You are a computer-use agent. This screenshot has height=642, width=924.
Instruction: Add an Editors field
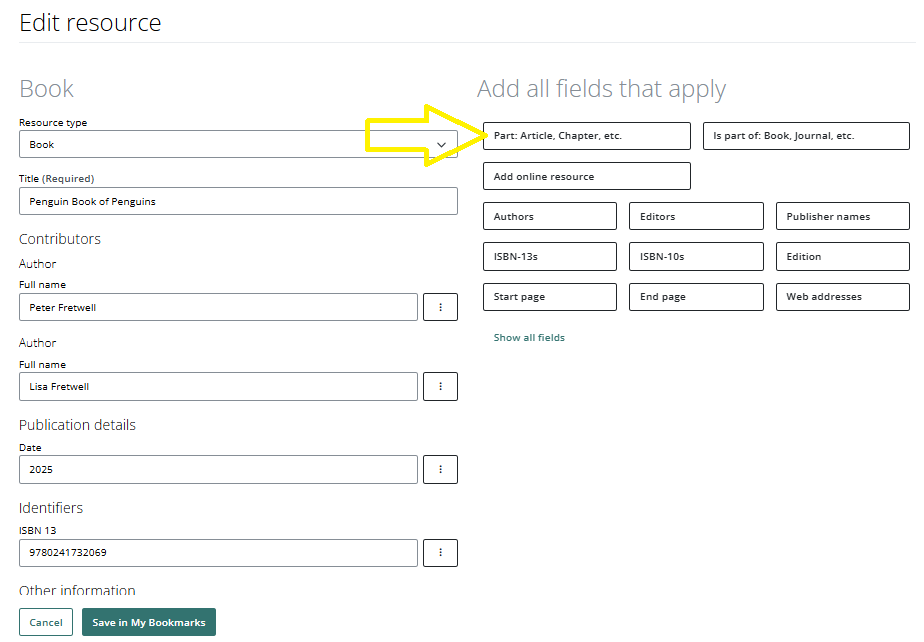pos(696,216)
